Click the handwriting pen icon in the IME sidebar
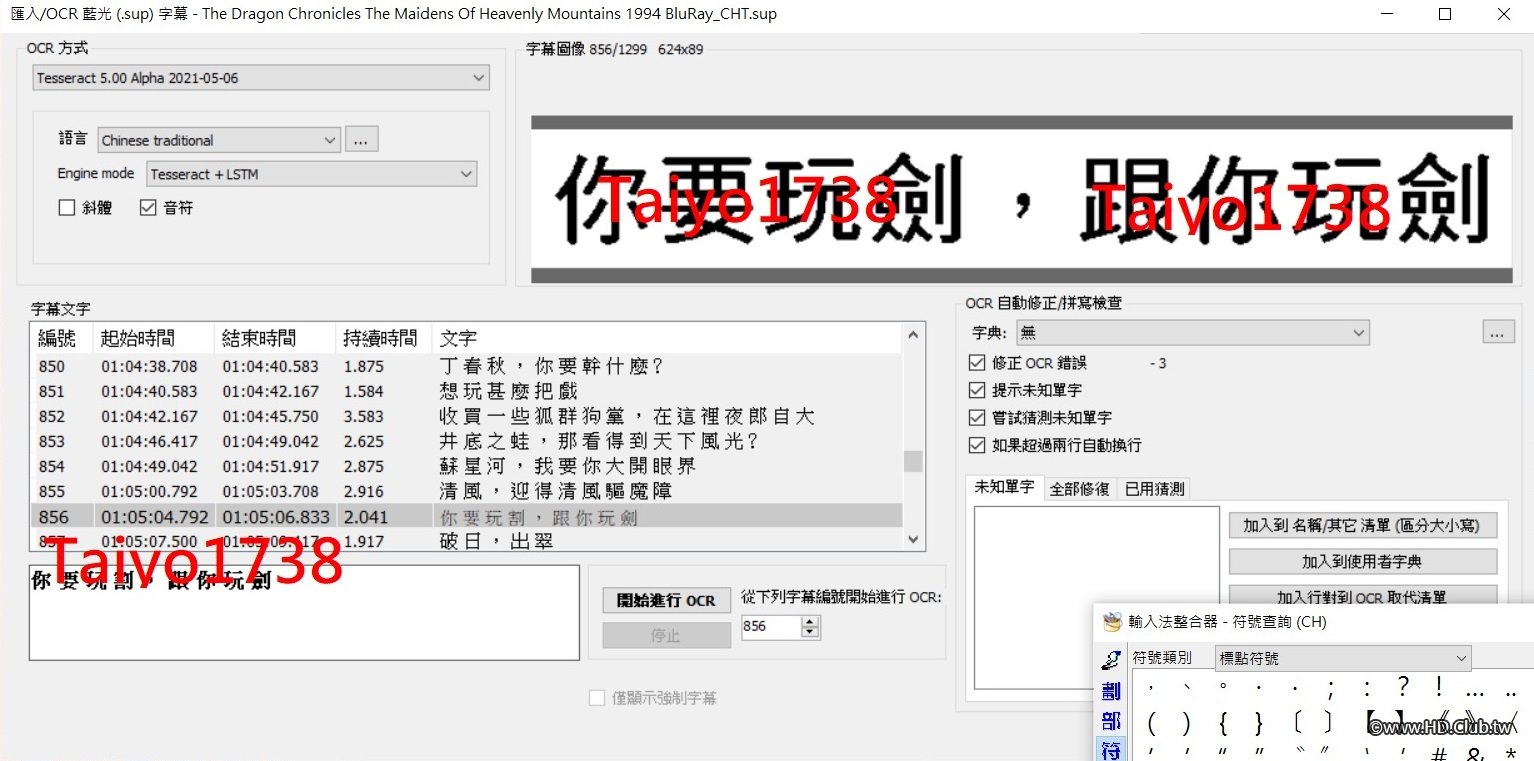1534x761 pixels. point(1111,660)
